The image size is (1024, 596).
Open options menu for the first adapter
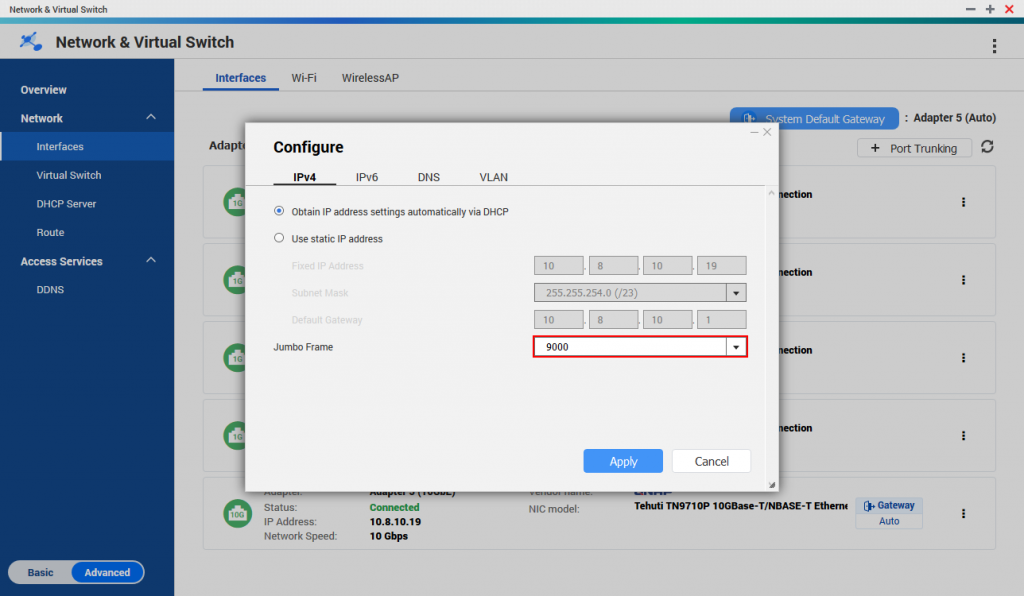(963, 202)
